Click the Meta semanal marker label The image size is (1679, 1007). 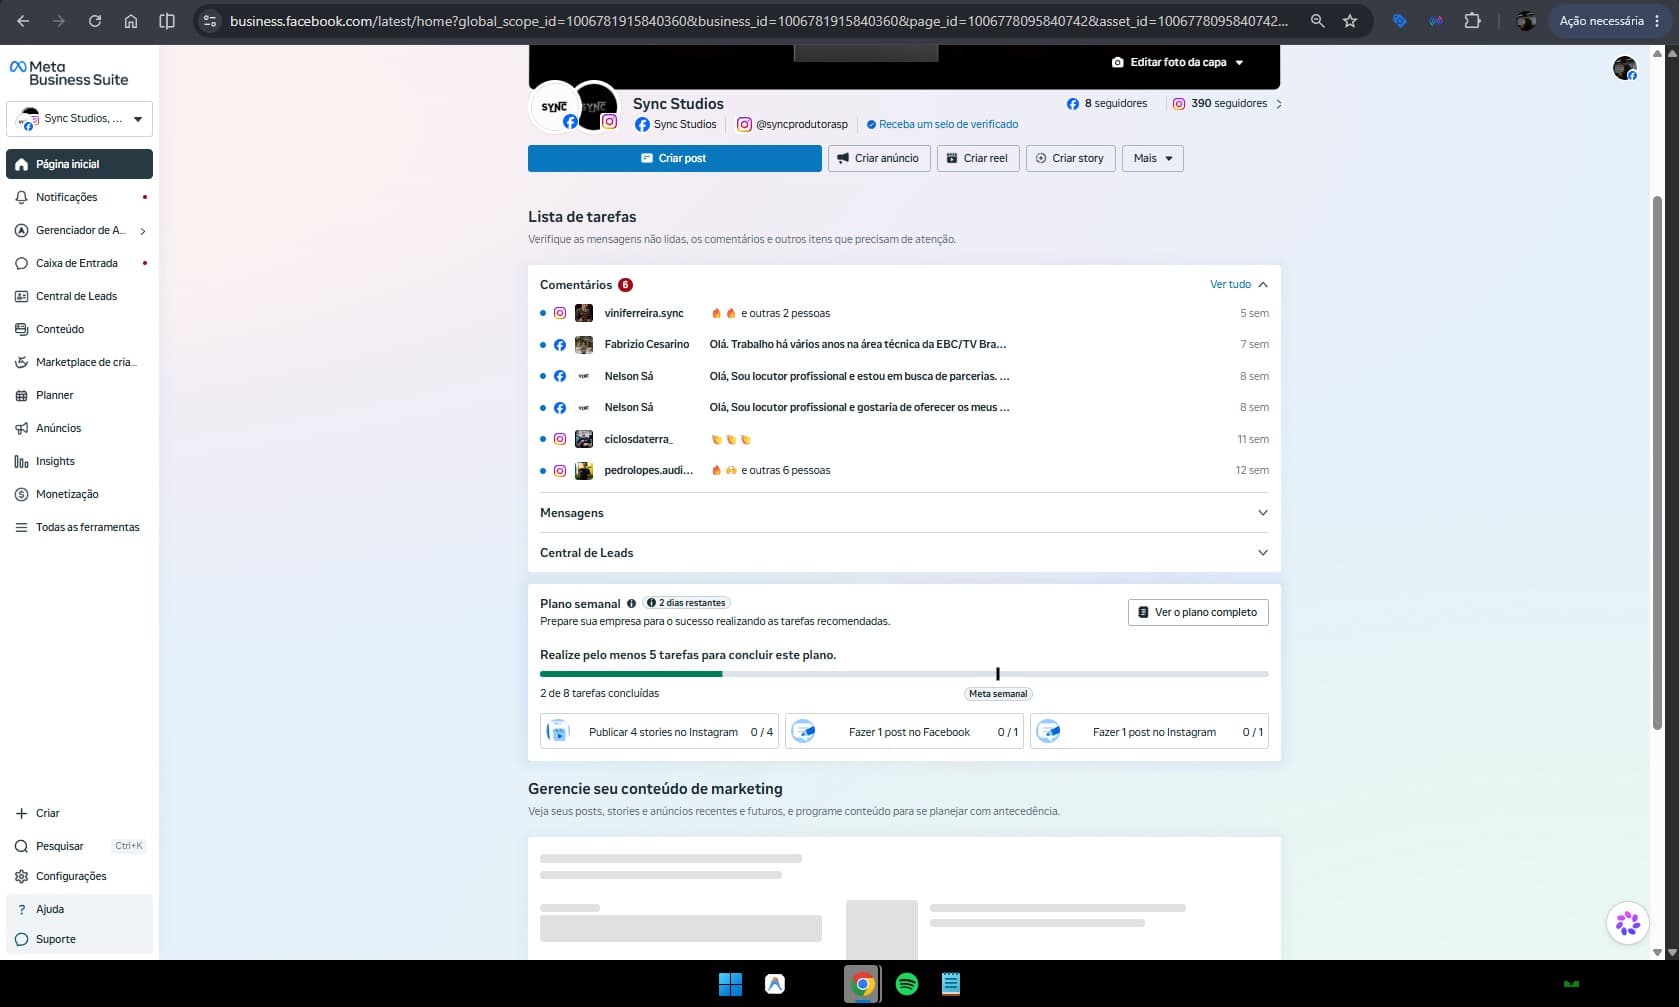pos(998,694)
